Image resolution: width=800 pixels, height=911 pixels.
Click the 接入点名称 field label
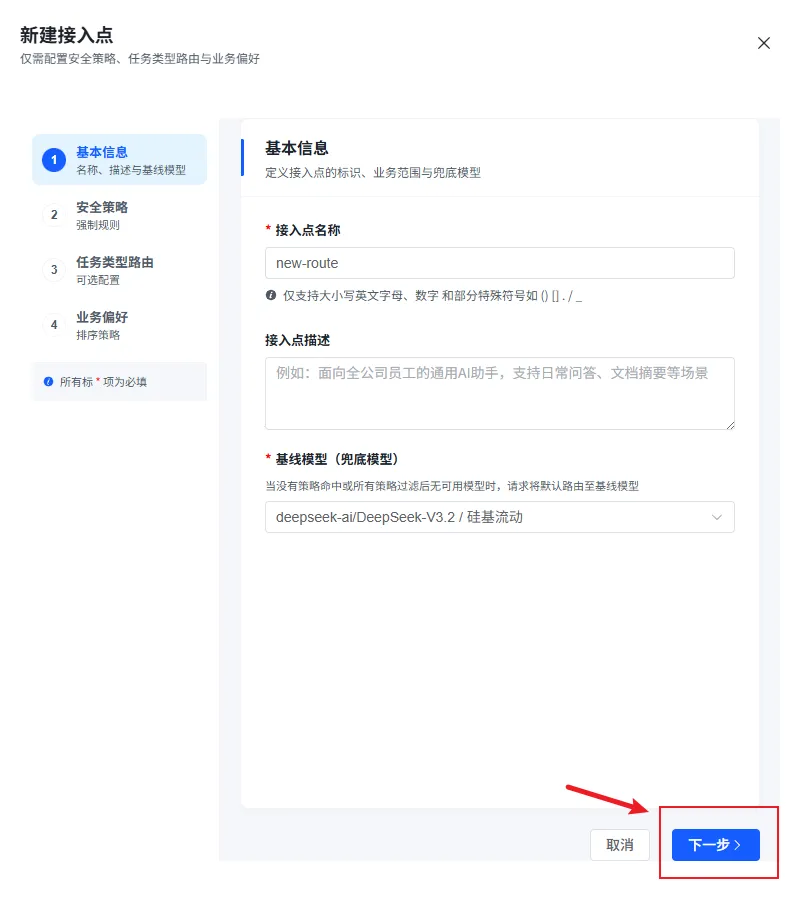coord(308,230)
